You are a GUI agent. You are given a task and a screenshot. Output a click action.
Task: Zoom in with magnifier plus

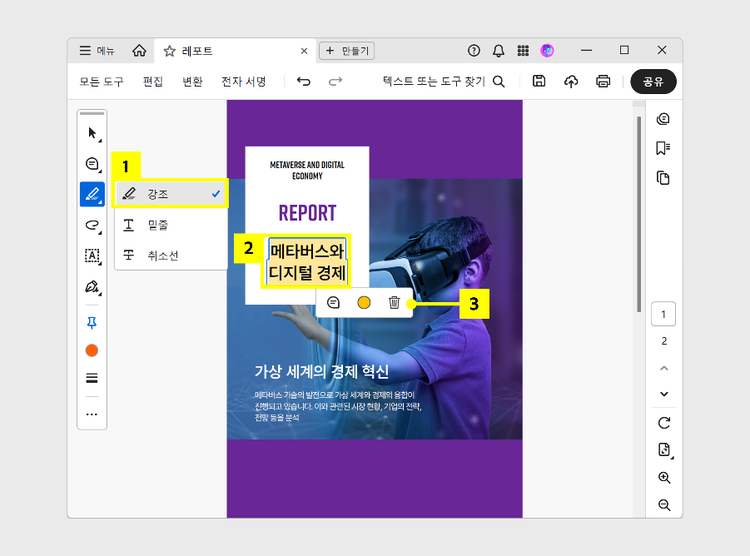pyautogui.click(x=664, y=478)
